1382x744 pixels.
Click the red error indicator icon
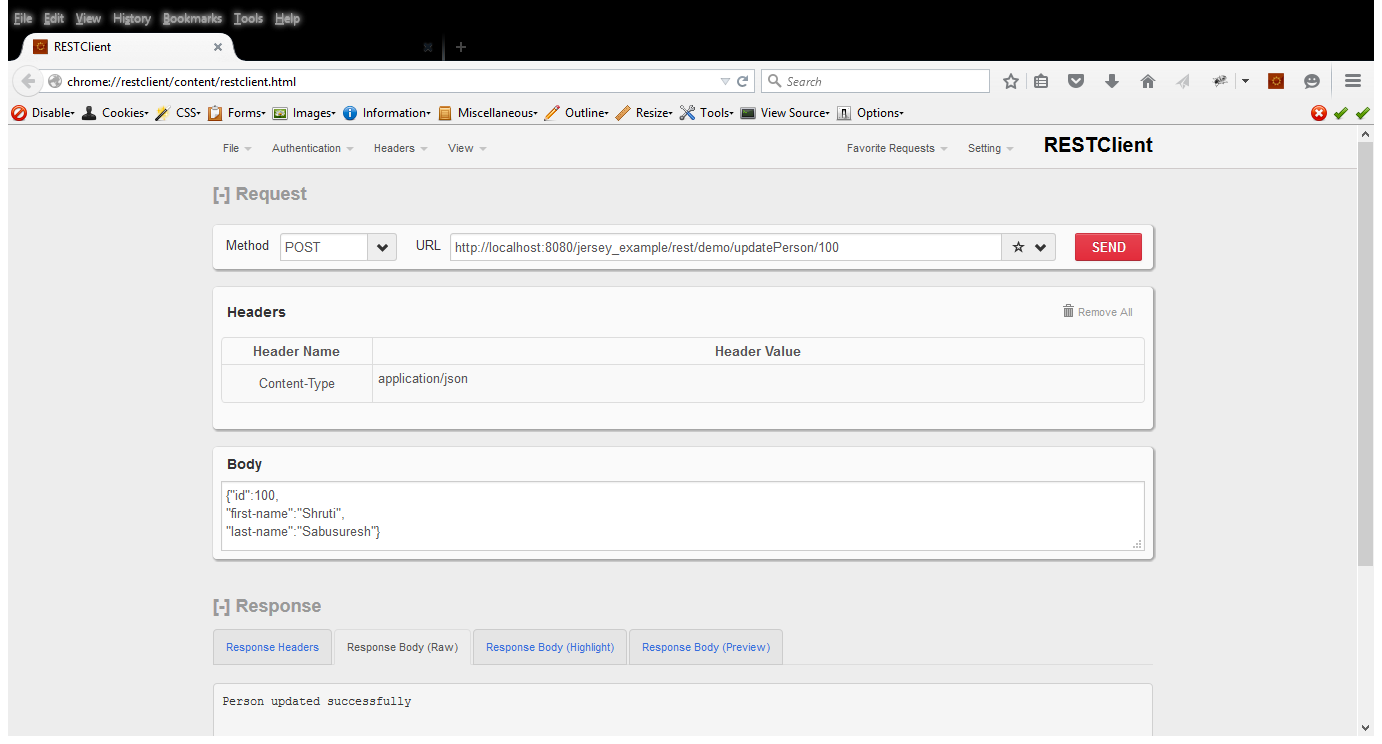point(1319,113)
